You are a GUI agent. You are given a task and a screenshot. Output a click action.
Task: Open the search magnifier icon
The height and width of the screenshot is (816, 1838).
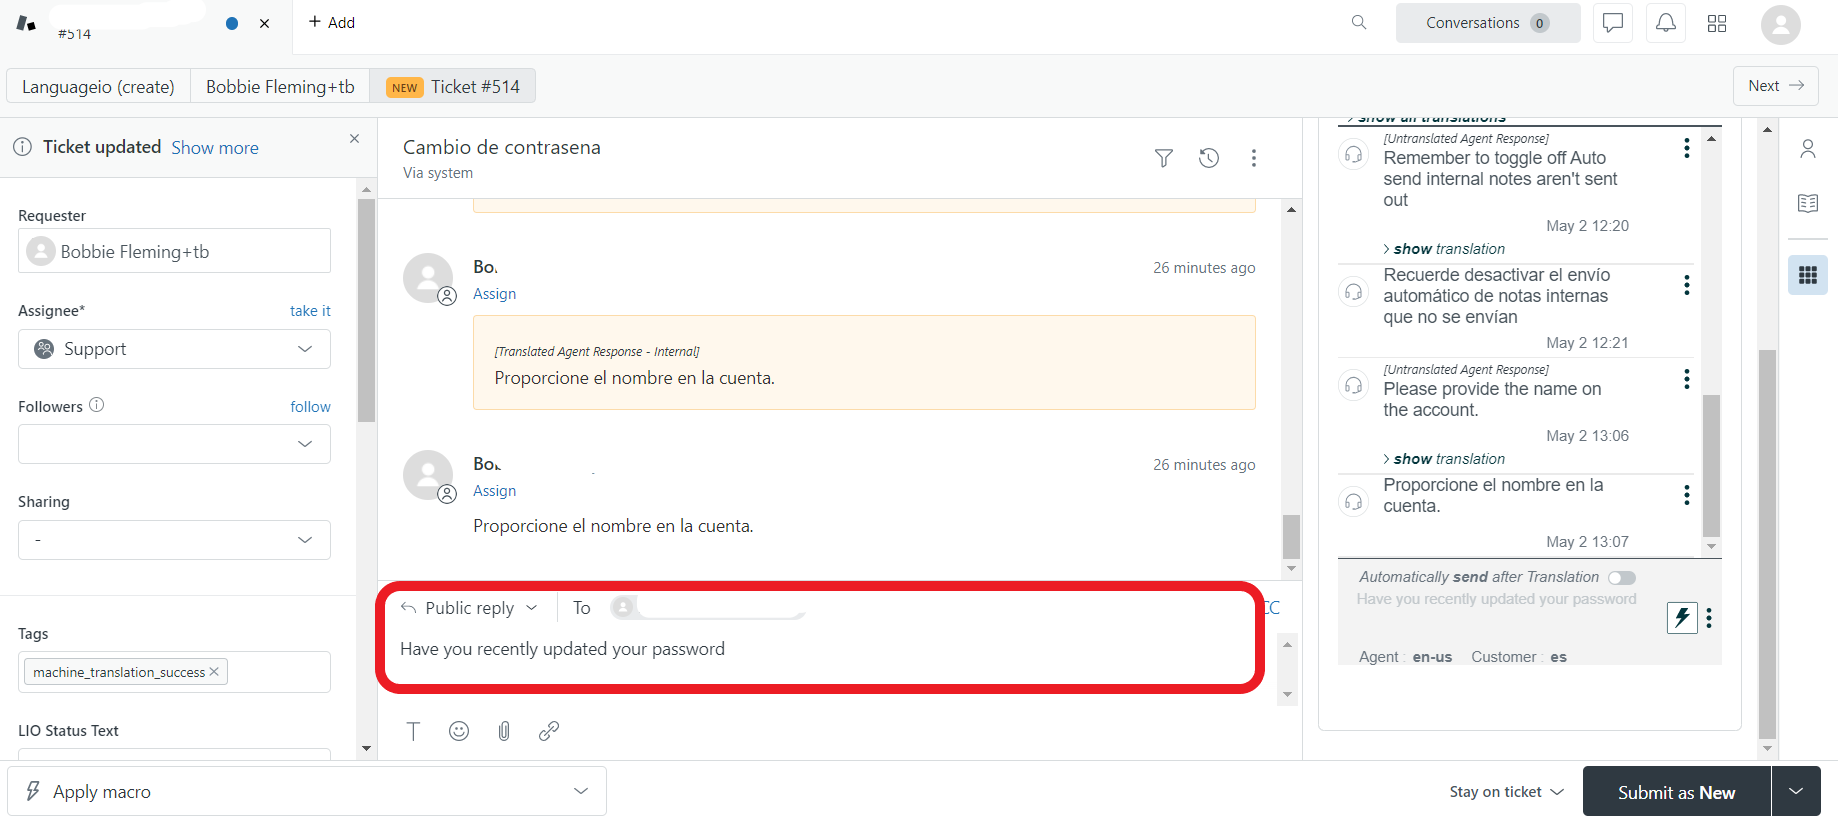pyautogui.click(x=1359, y=23)
